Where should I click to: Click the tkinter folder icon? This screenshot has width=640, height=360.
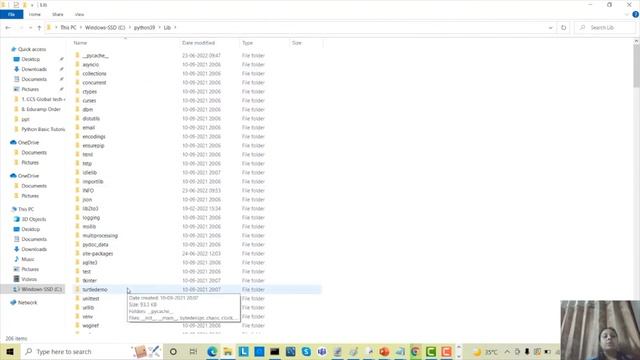[x=78, y=280]
